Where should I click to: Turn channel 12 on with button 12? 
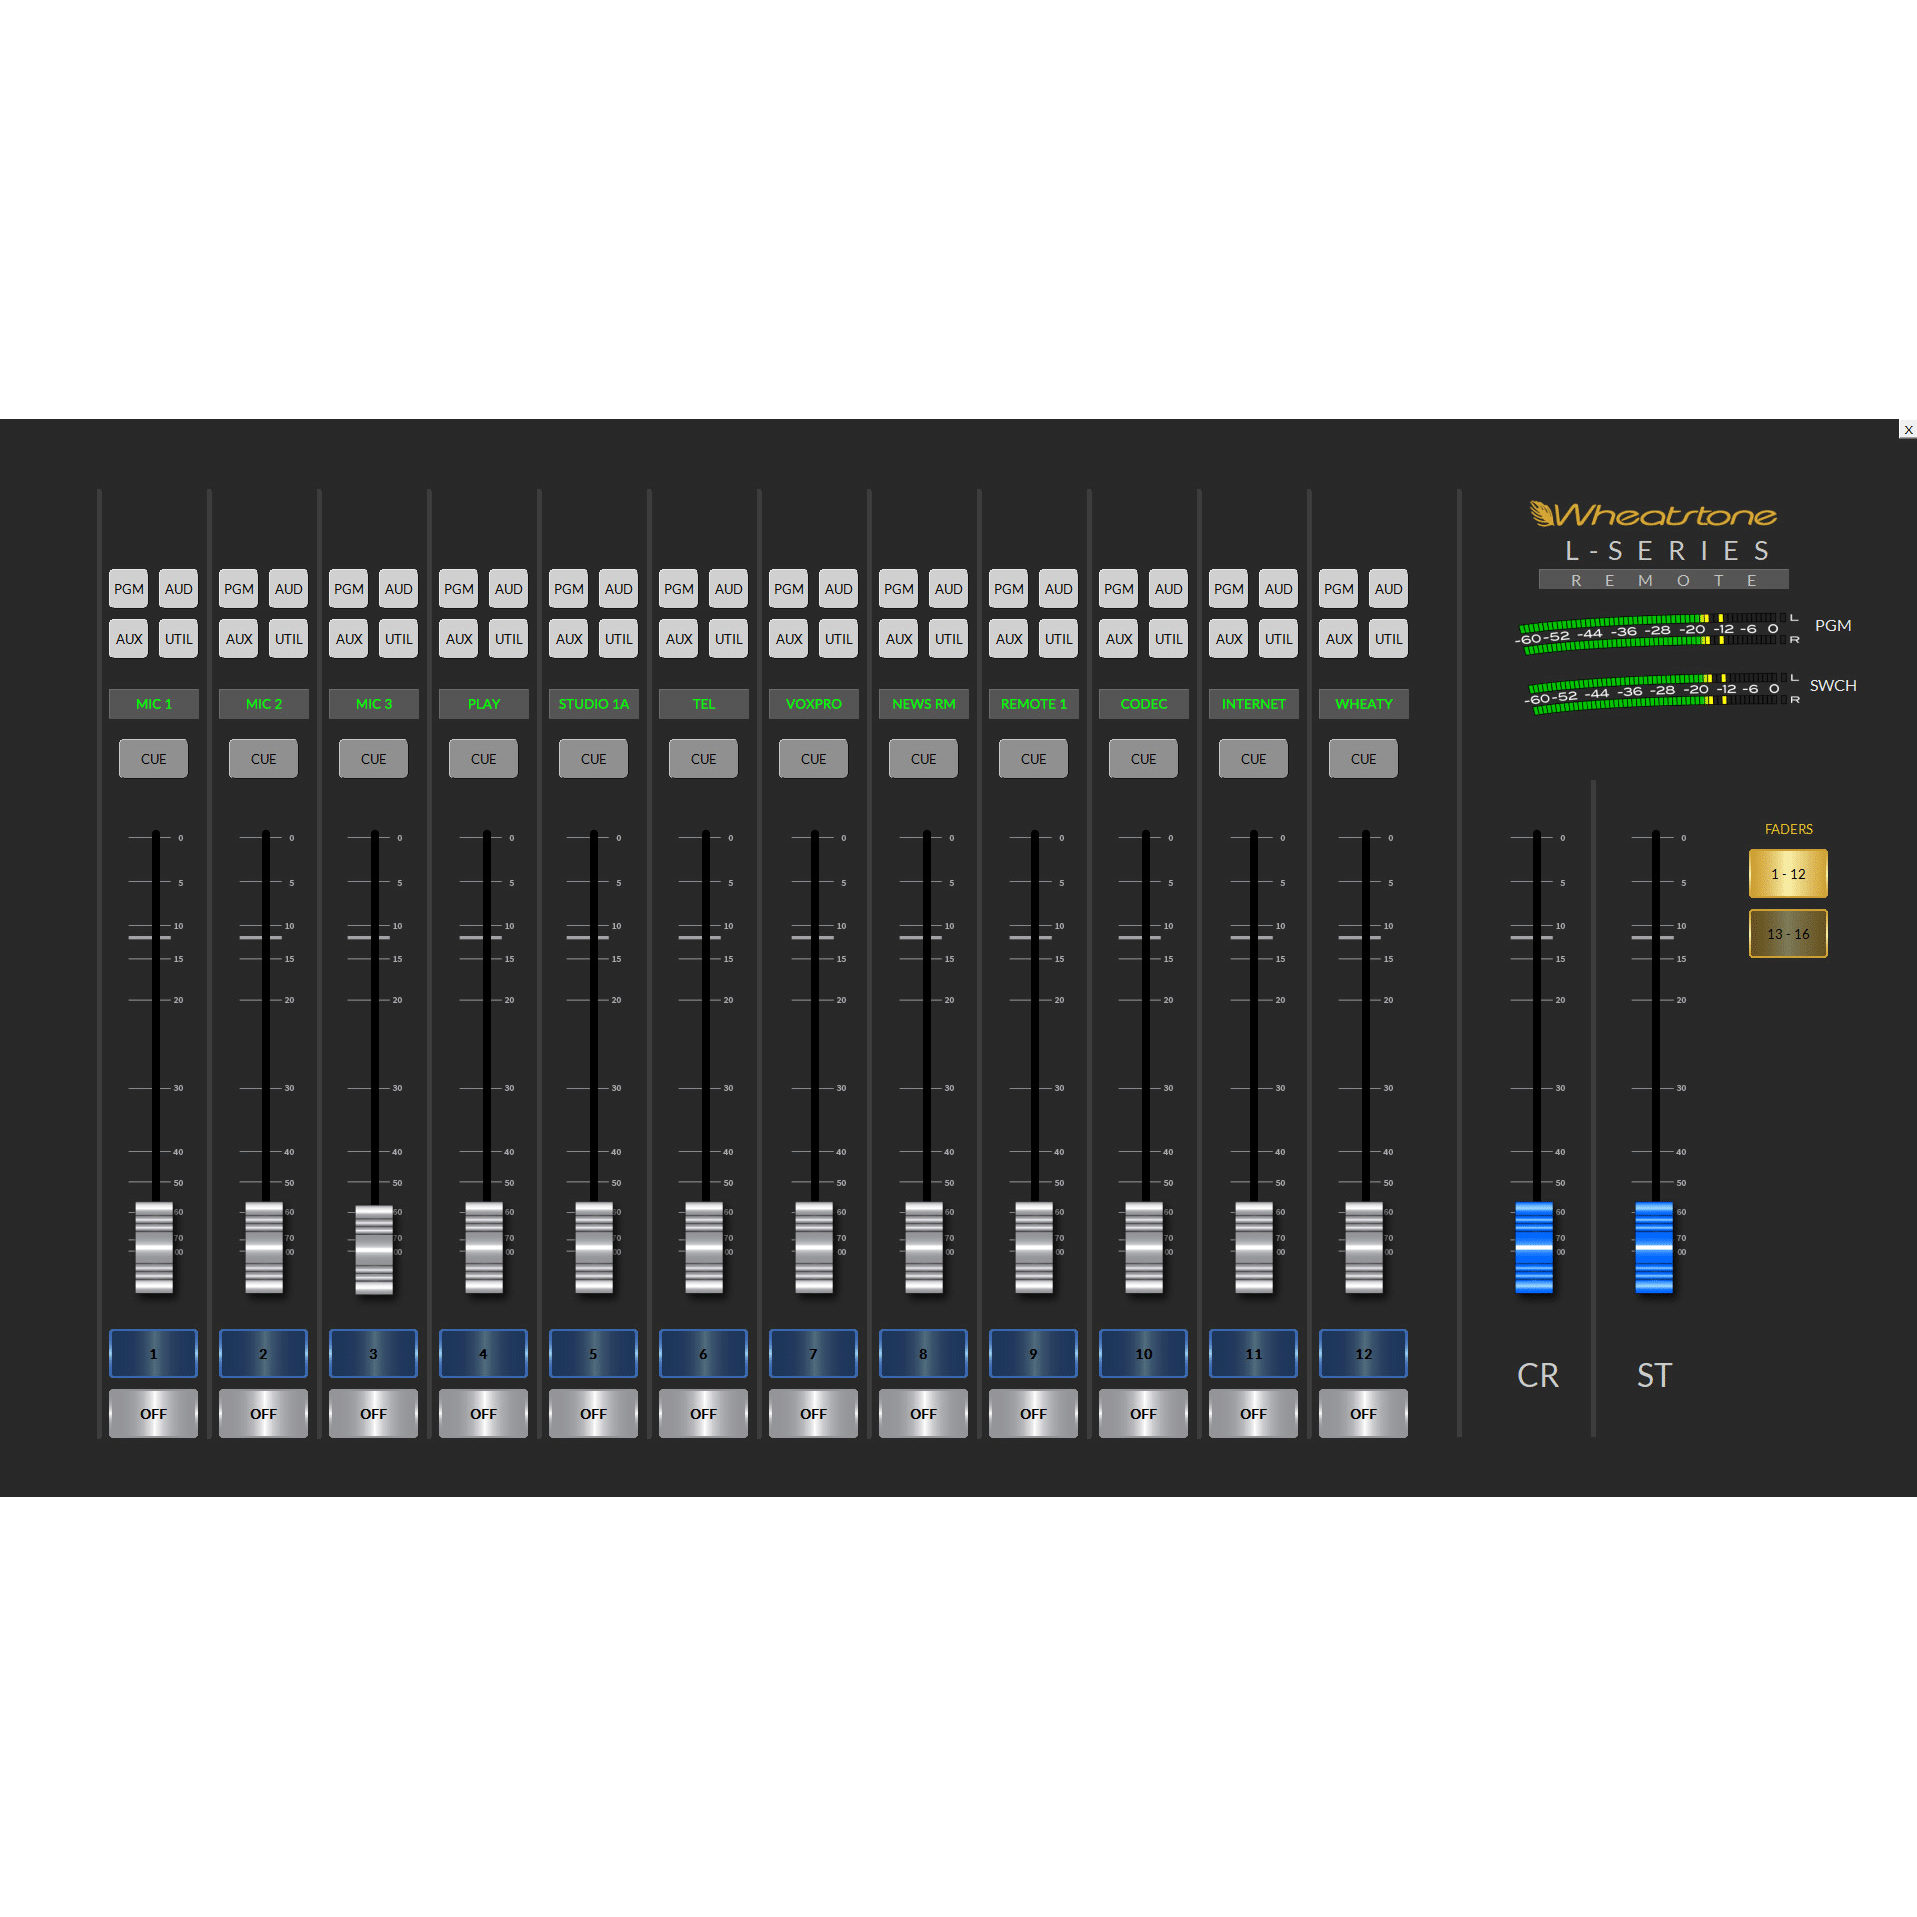[x=1363, y=1354]
